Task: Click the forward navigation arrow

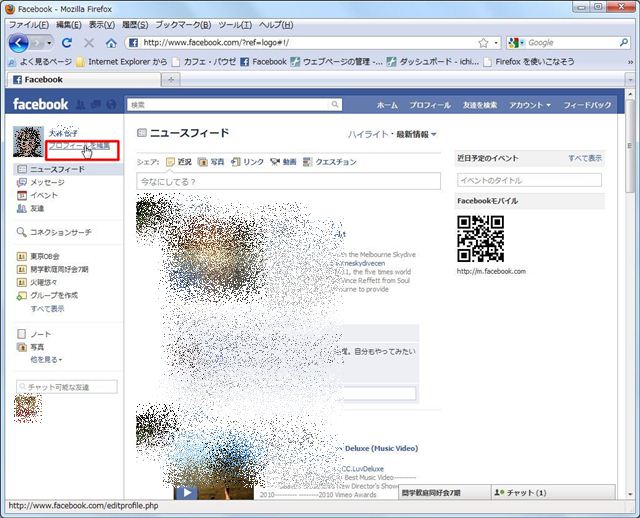Action: [x=37, y=43]
